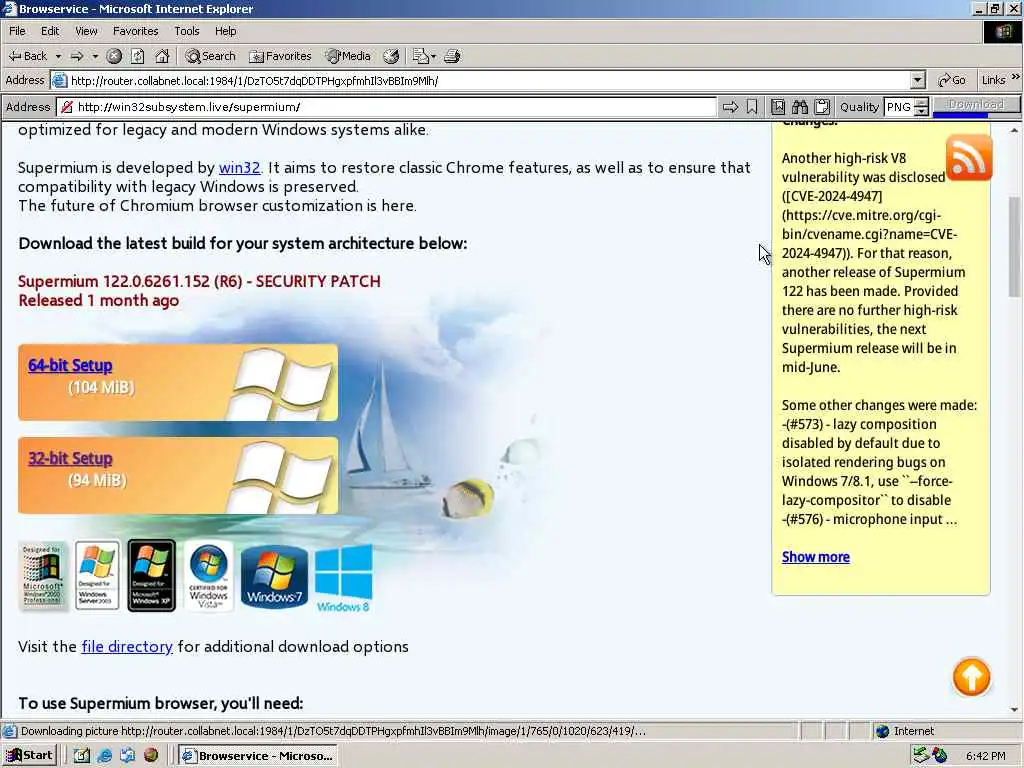Open the Browservice bookmarks list icon
Image resolution: width=1024 pixels, height=768 pixels.
tap(778, 107)
